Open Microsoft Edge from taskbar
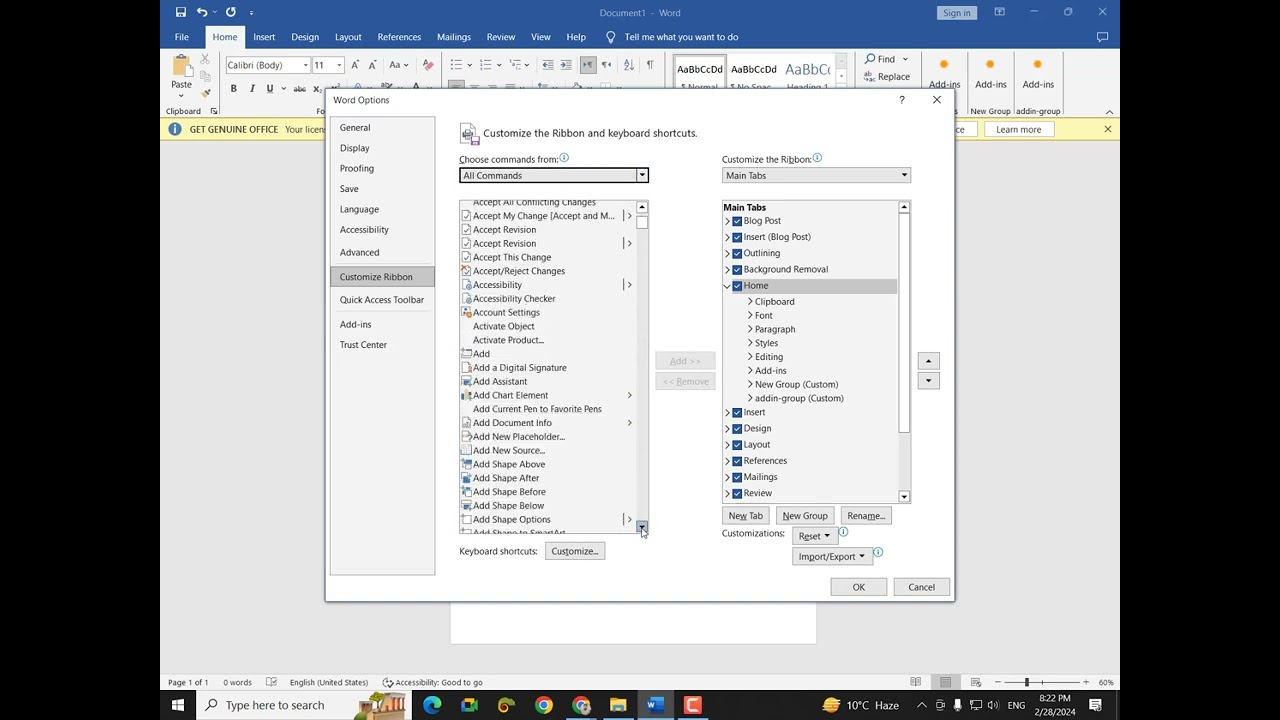 click(432, 705)
